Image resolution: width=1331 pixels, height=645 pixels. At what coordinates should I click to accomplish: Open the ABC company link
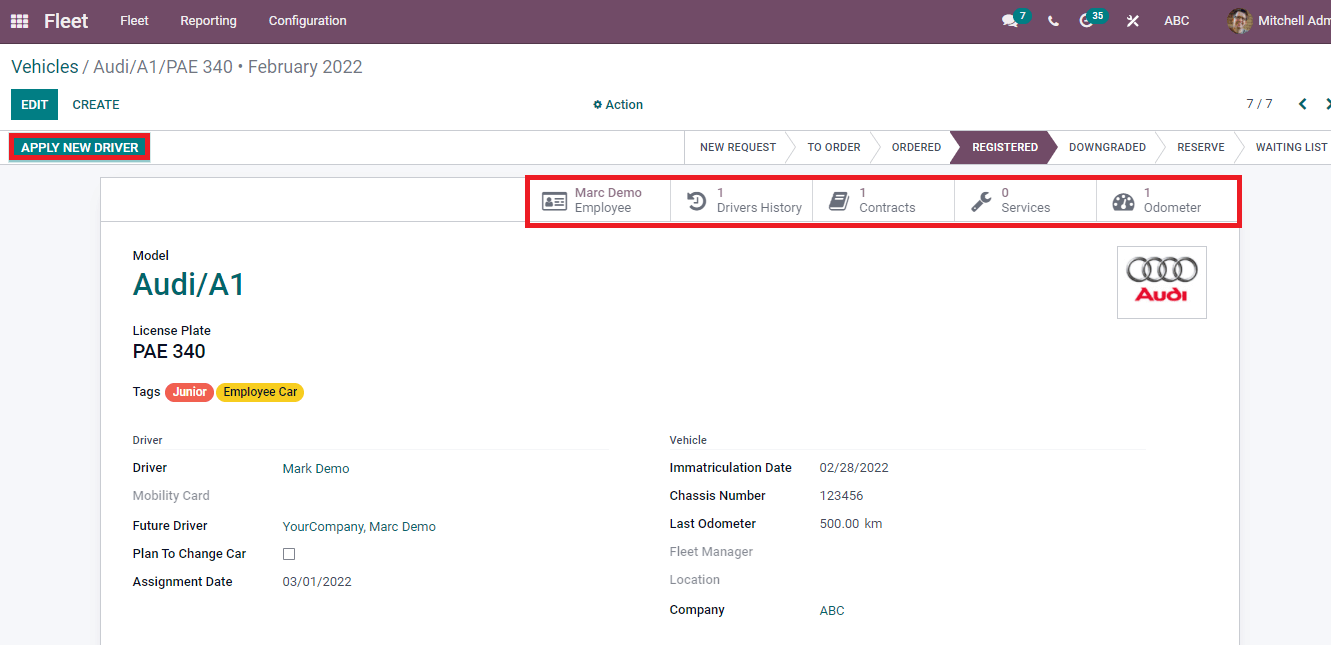[832, 611]
